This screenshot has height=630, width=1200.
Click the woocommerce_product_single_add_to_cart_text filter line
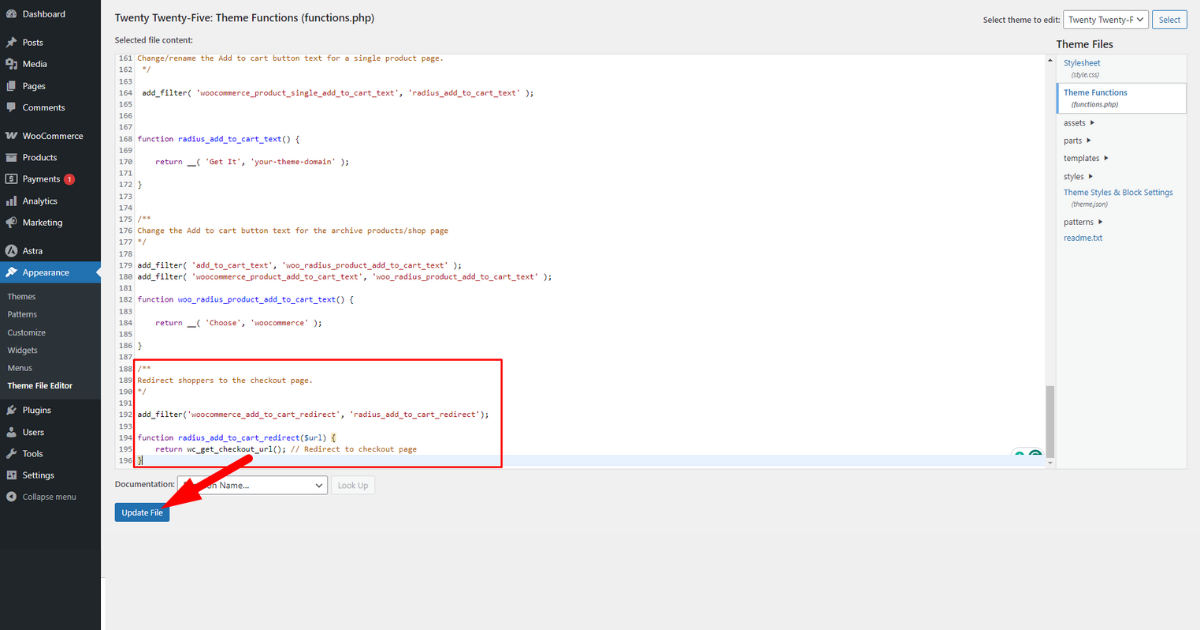coord(337,93)
